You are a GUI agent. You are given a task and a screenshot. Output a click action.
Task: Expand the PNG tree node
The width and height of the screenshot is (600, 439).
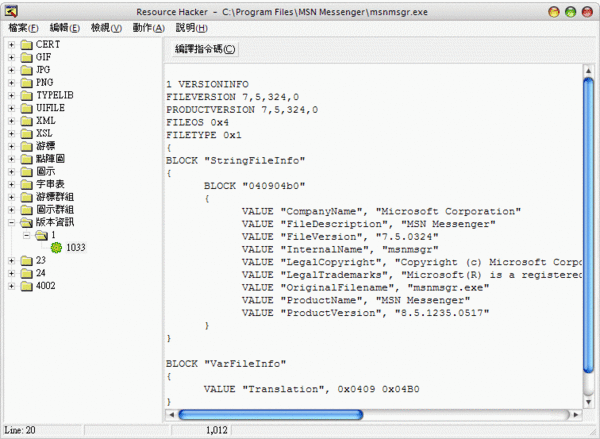coord(11,83)
